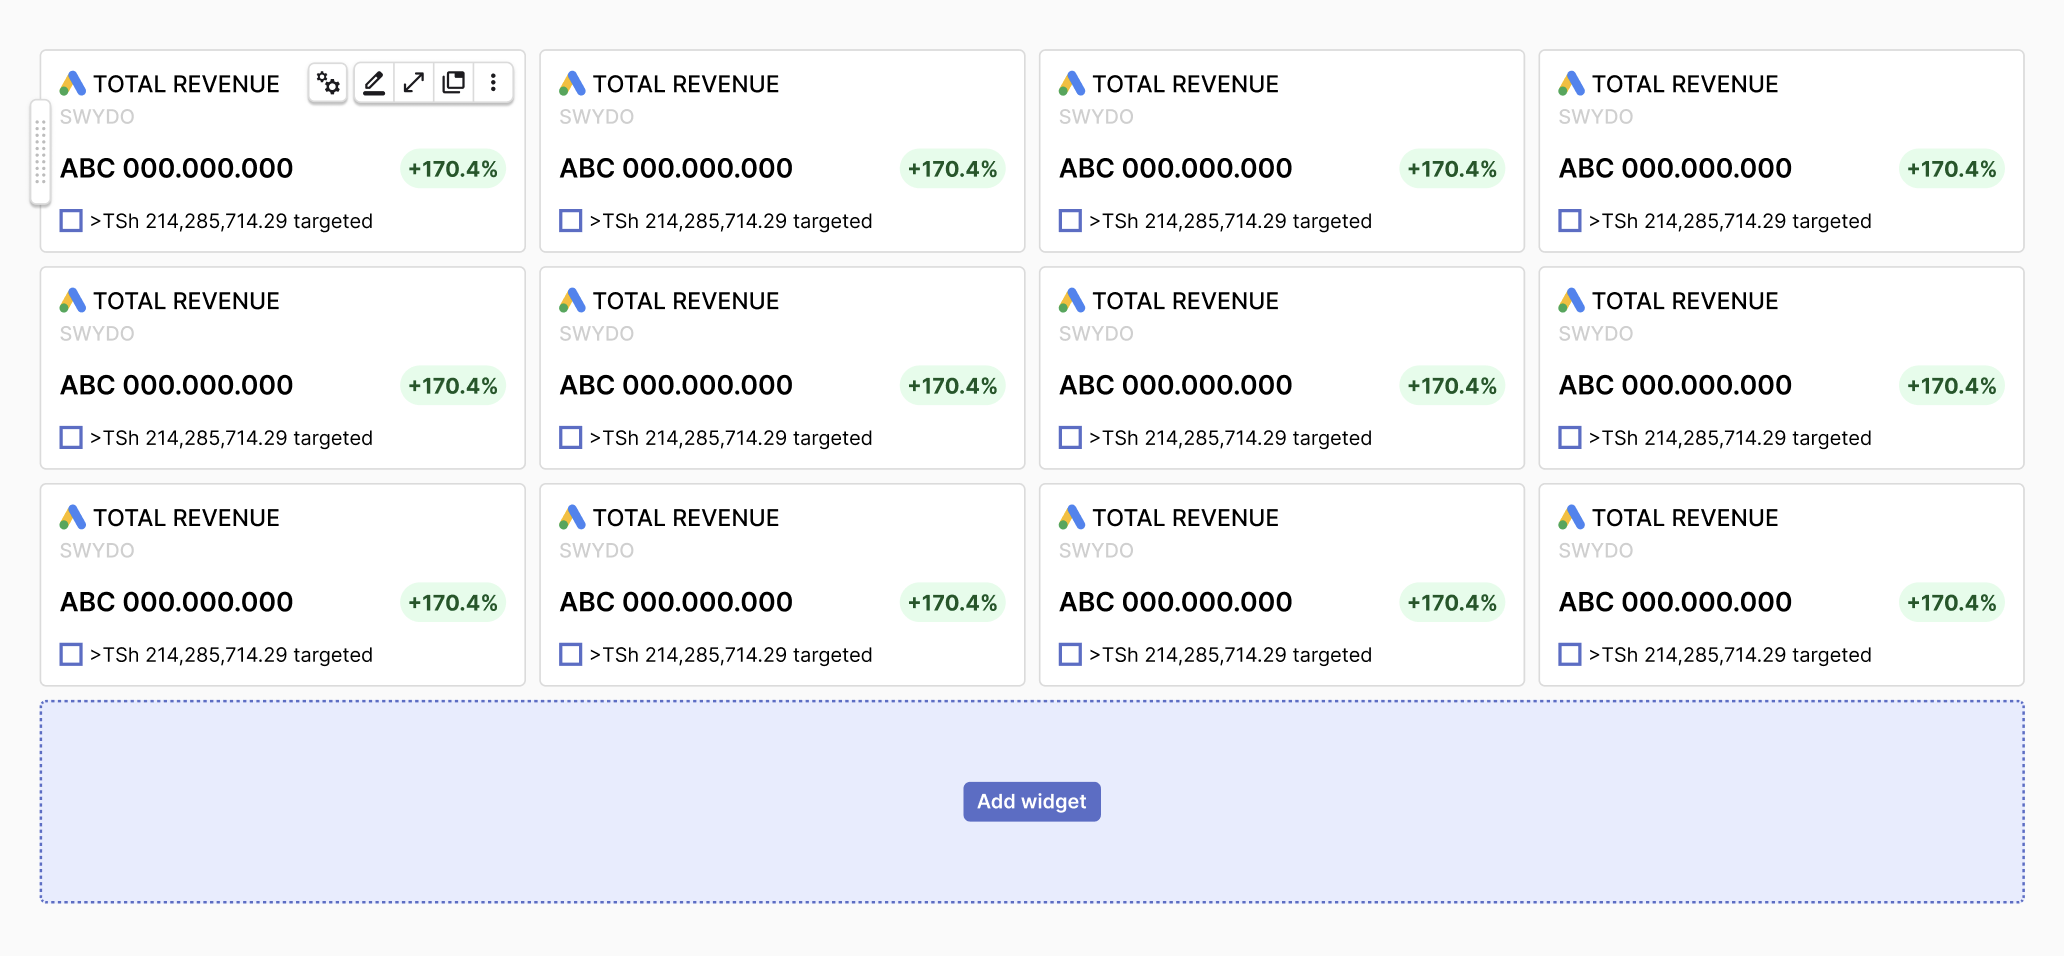This screenshot has width=2064, height=956.
Task: Open widget settings gears icon
Action: coord(328,83)
